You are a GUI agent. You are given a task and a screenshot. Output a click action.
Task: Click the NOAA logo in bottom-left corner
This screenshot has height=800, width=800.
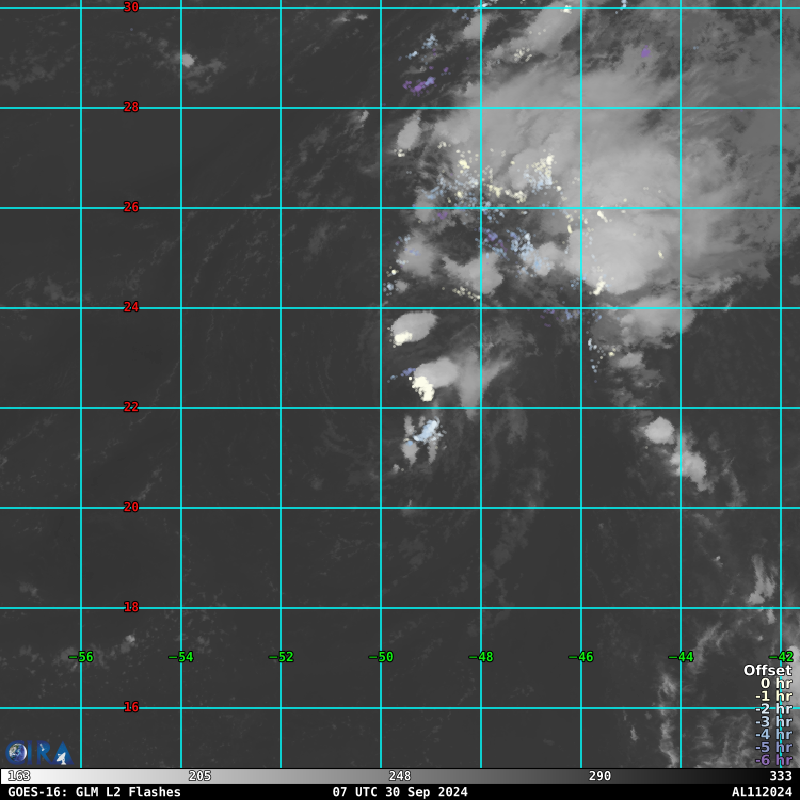click(x=17, y=752)
